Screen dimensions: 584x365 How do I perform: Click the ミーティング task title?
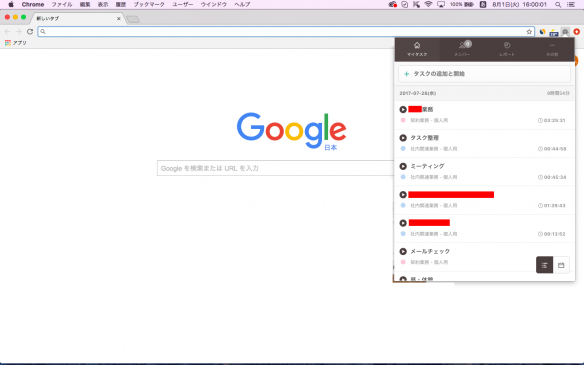tap(427, 166)
